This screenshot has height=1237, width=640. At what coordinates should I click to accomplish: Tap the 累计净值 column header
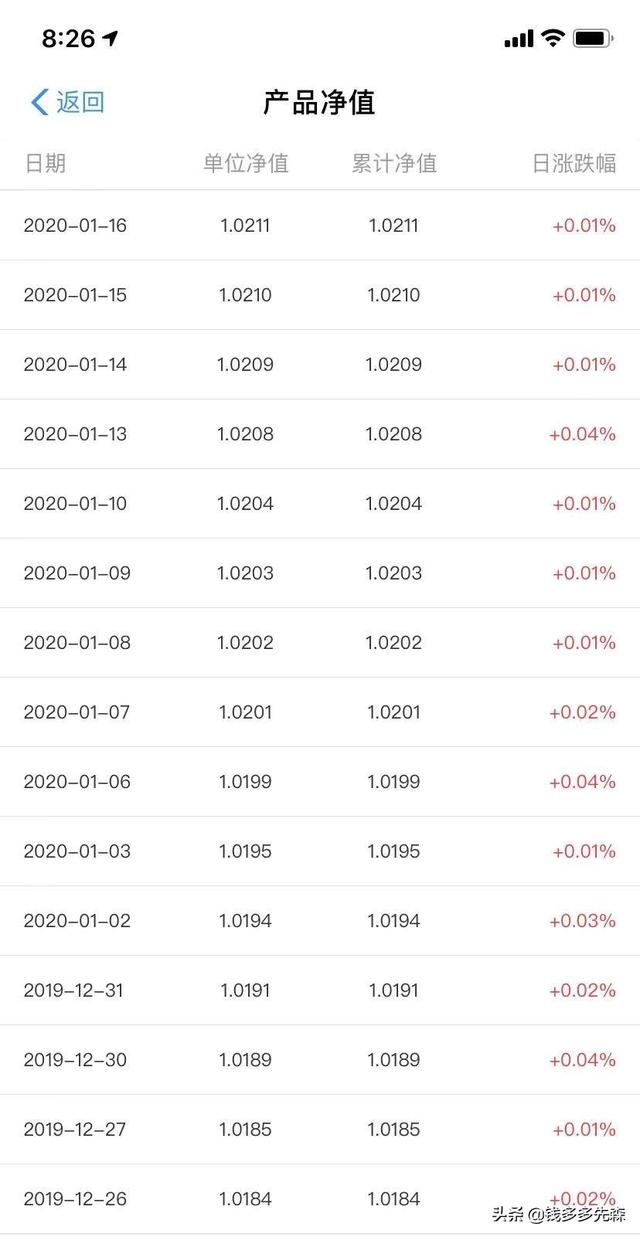tap(394, 163)
